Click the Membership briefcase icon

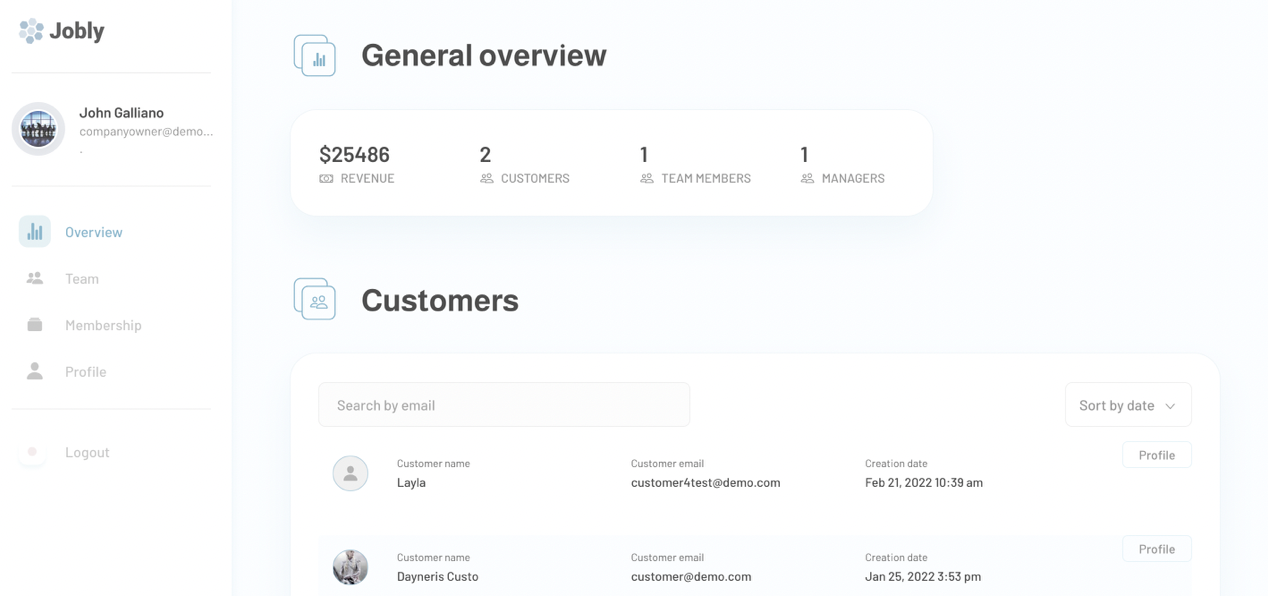pos(35,325)
